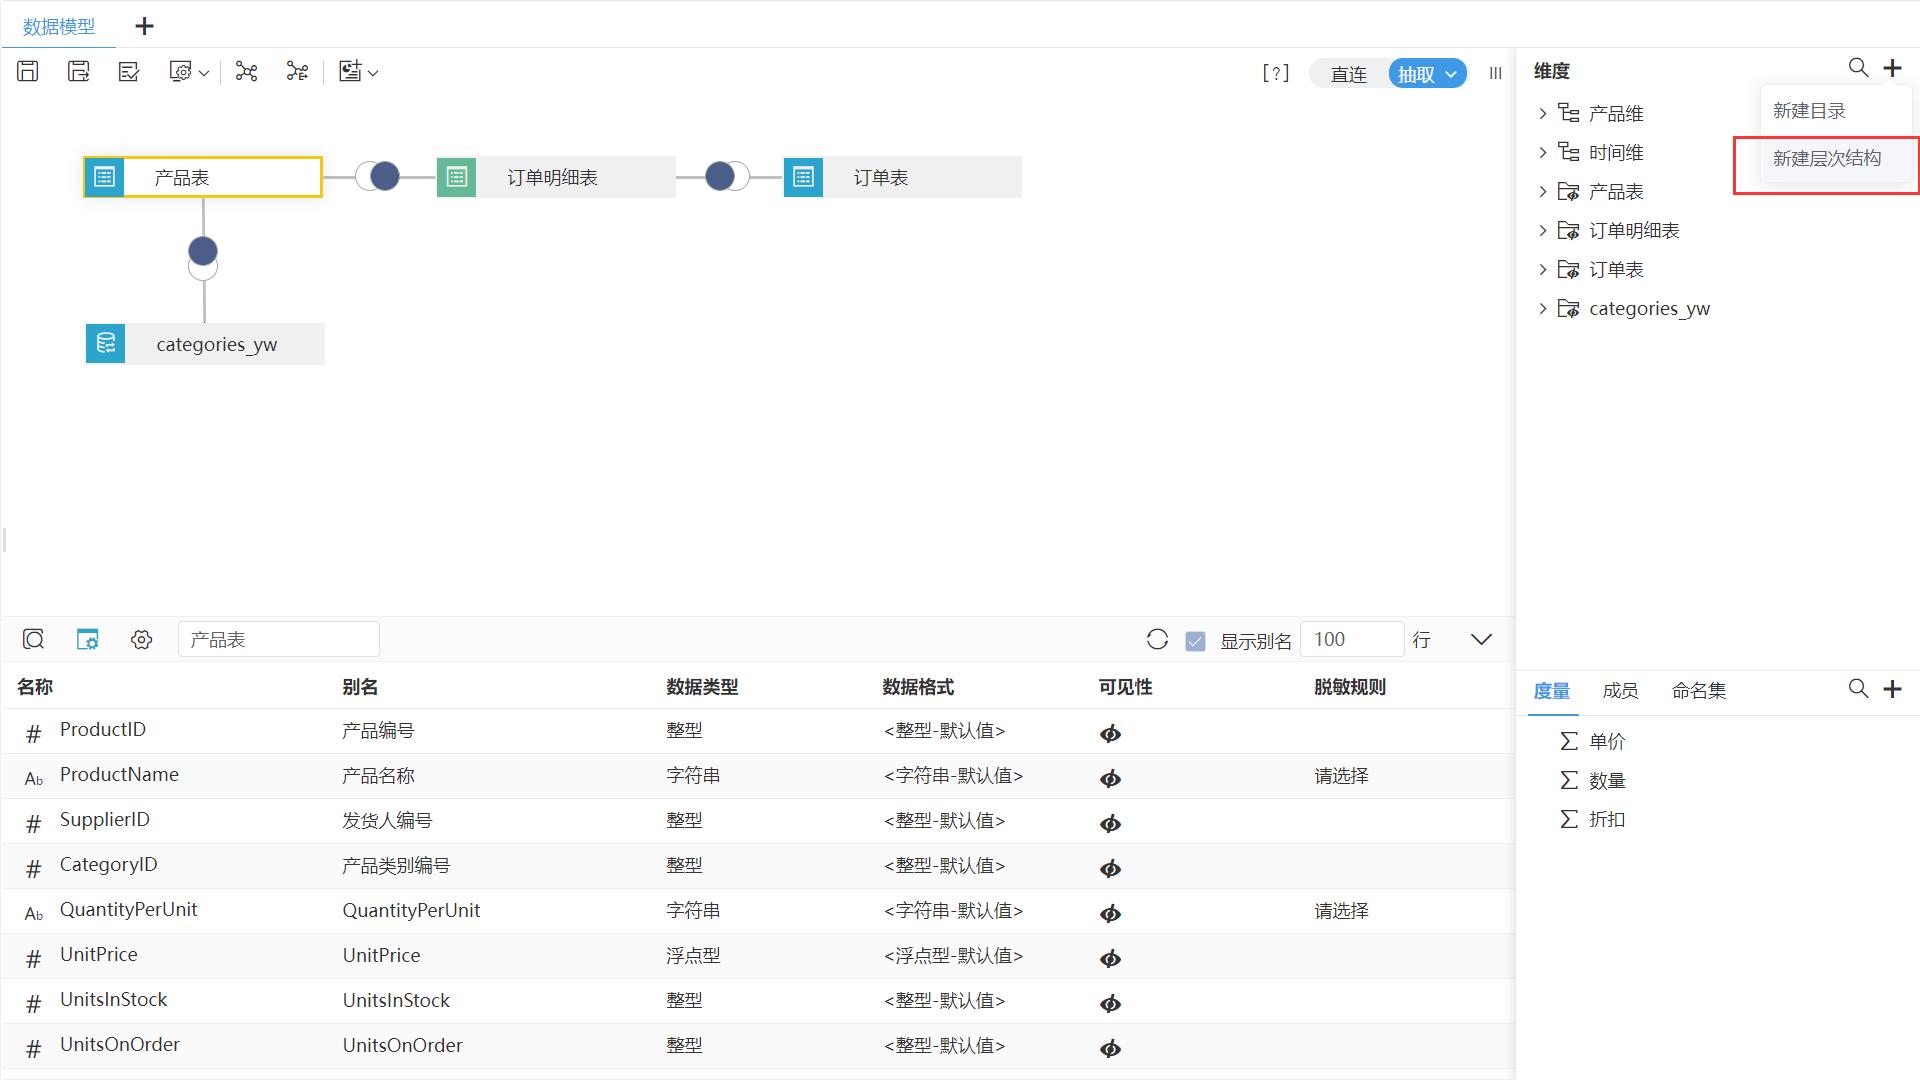
Task: Click the dimension search magnifier icon
Action: click(1858, 68)
